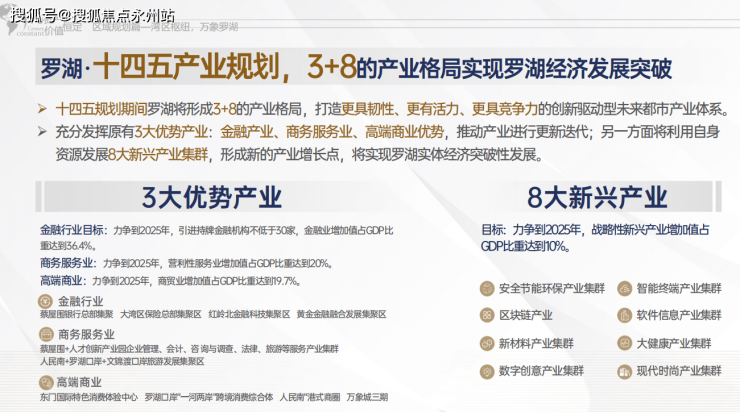
Task: Select the 区块链产业 icon
Action: click(487, 315)
